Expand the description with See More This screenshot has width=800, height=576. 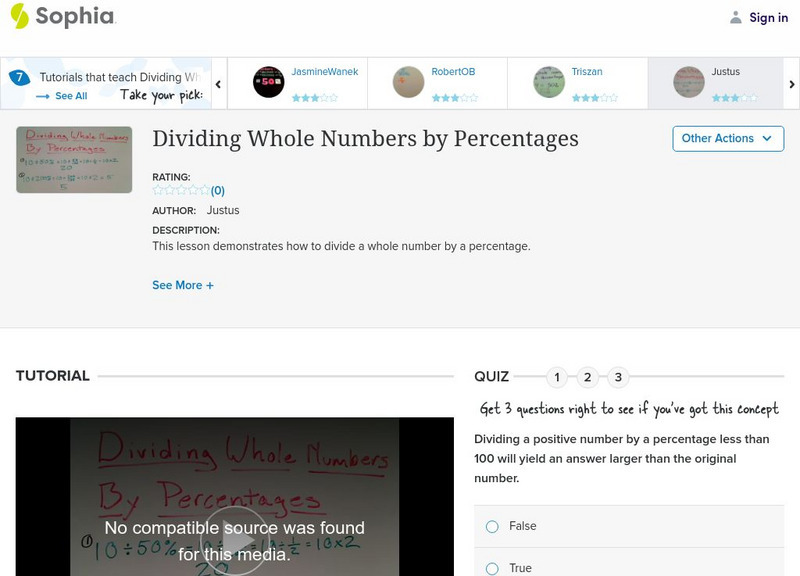click(183, 284)
